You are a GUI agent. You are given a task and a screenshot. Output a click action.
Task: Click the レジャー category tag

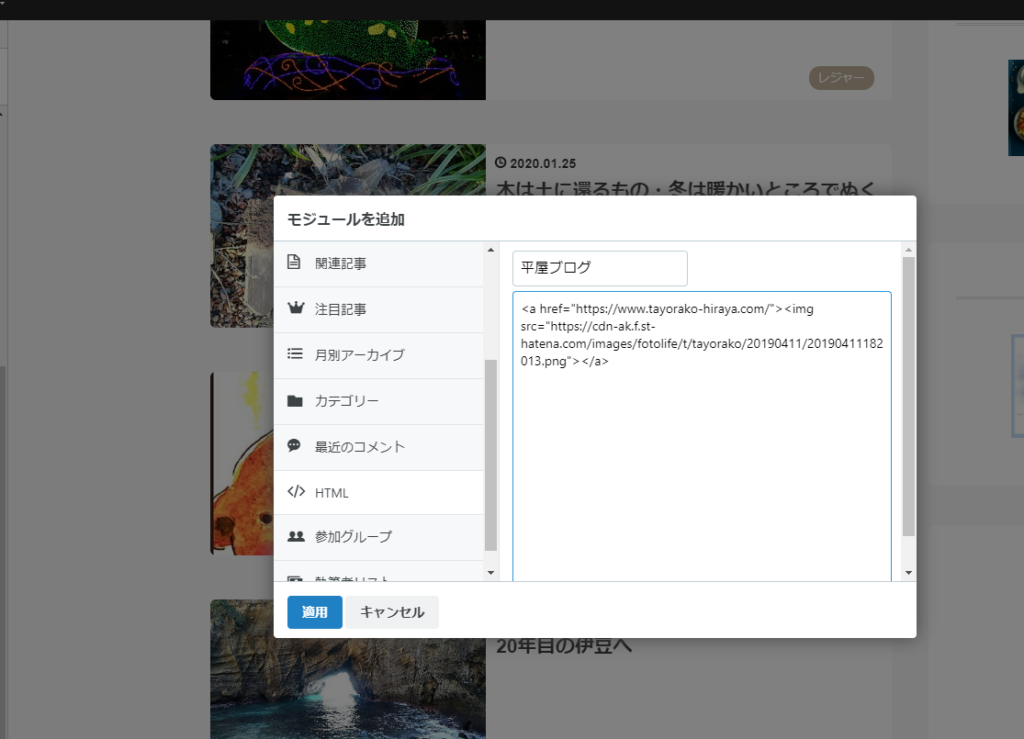coord(841,78)
